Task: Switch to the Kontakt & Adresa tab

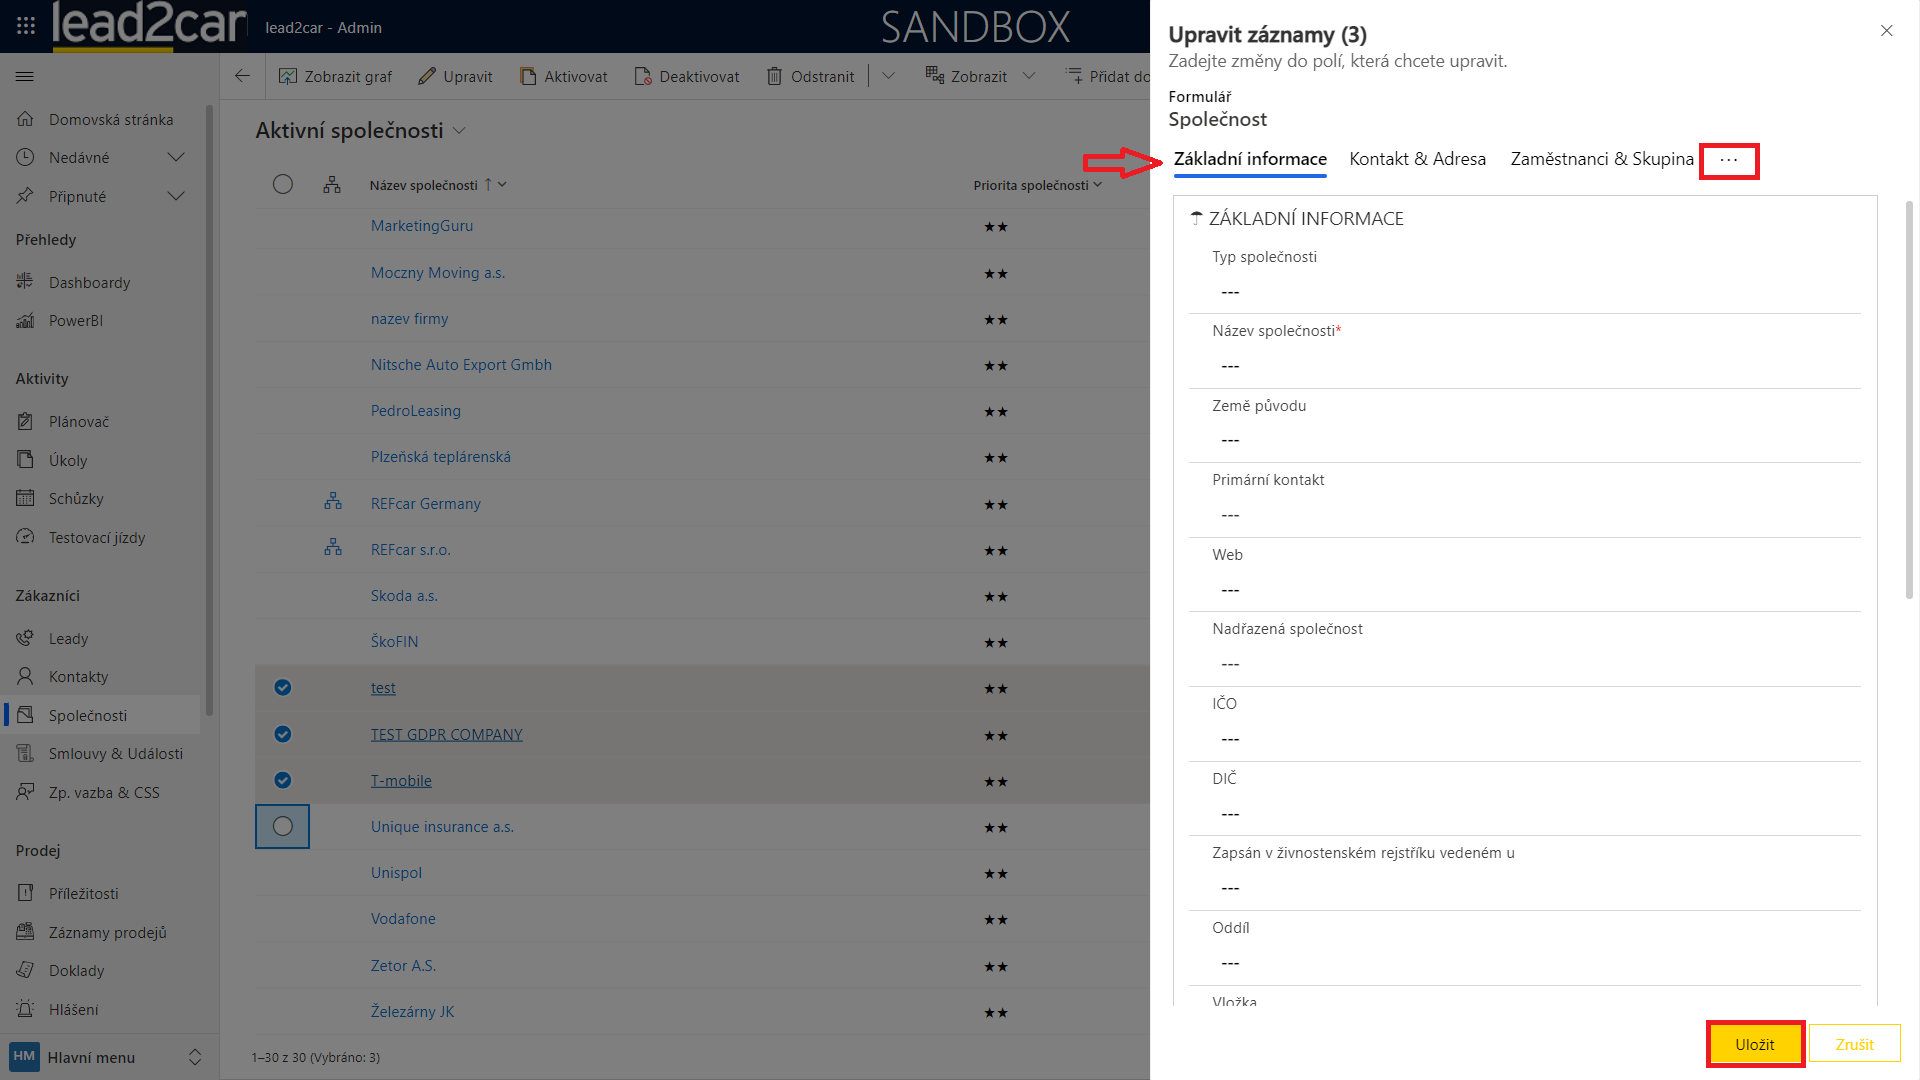Action: point(1417,159)
